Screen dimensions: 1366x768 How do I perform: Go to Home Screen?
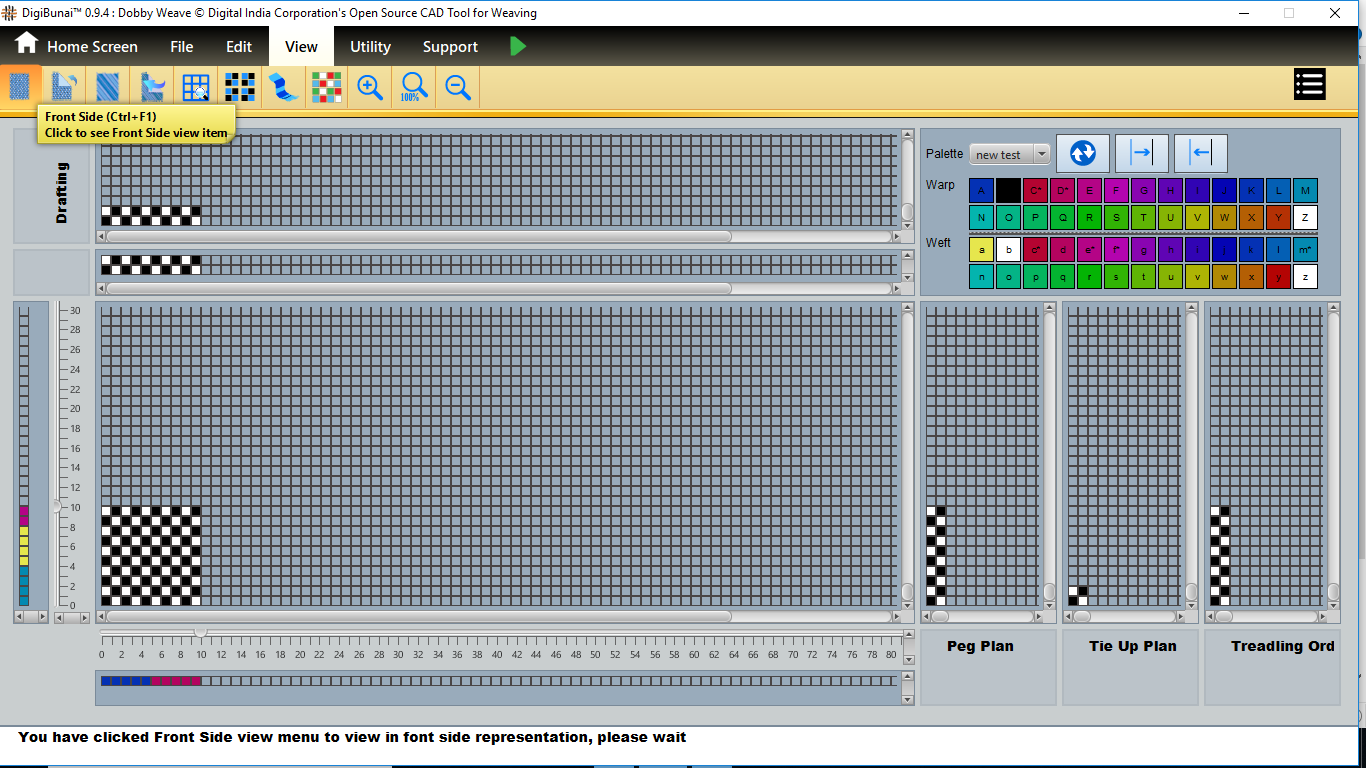[x=77, y=46]
